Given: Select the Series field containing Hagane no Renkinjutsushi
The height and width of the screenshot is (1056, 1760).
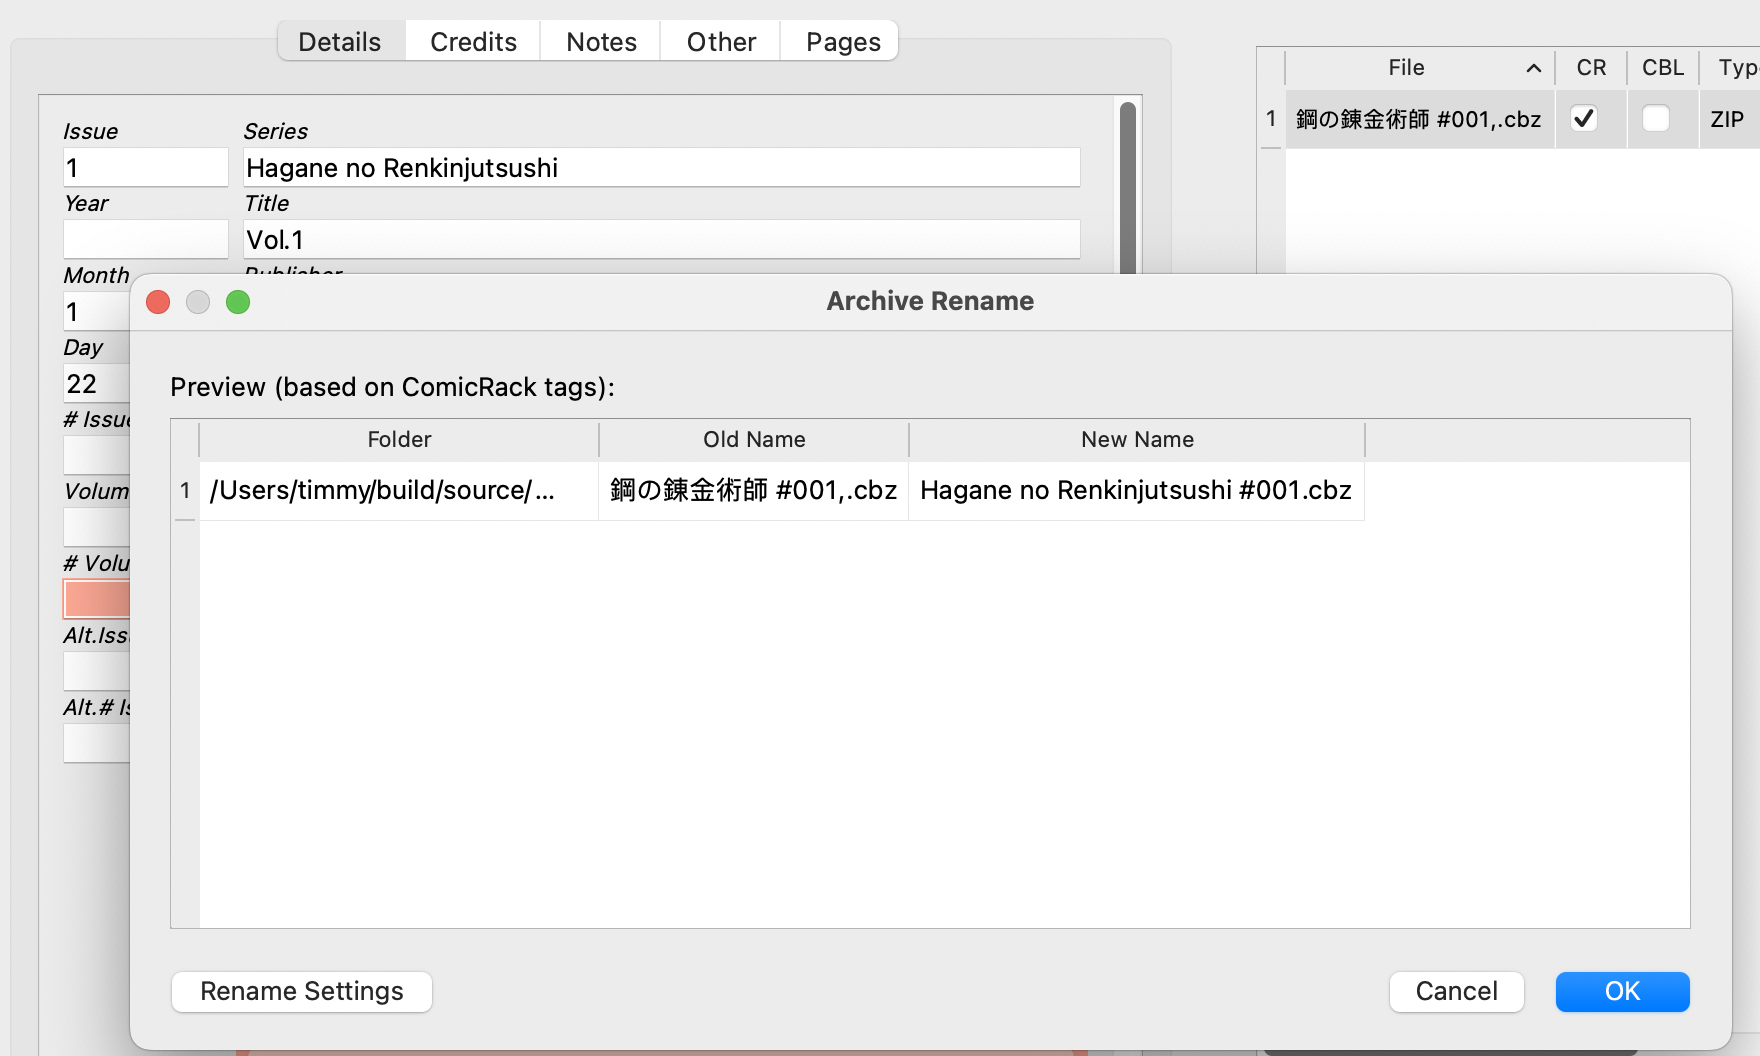Looking at the screenshot, I should coord(660,167).
